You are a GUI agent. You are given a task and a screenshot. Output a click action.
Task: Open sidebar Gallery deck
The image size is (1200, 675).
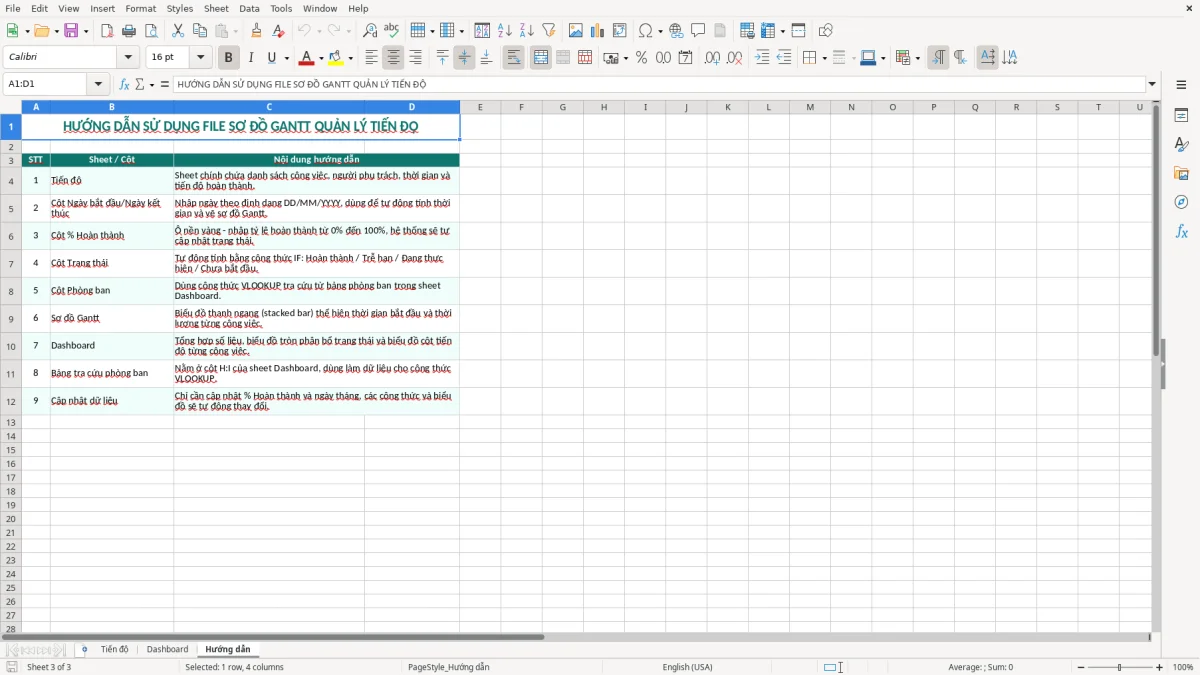coord(1181,174)
